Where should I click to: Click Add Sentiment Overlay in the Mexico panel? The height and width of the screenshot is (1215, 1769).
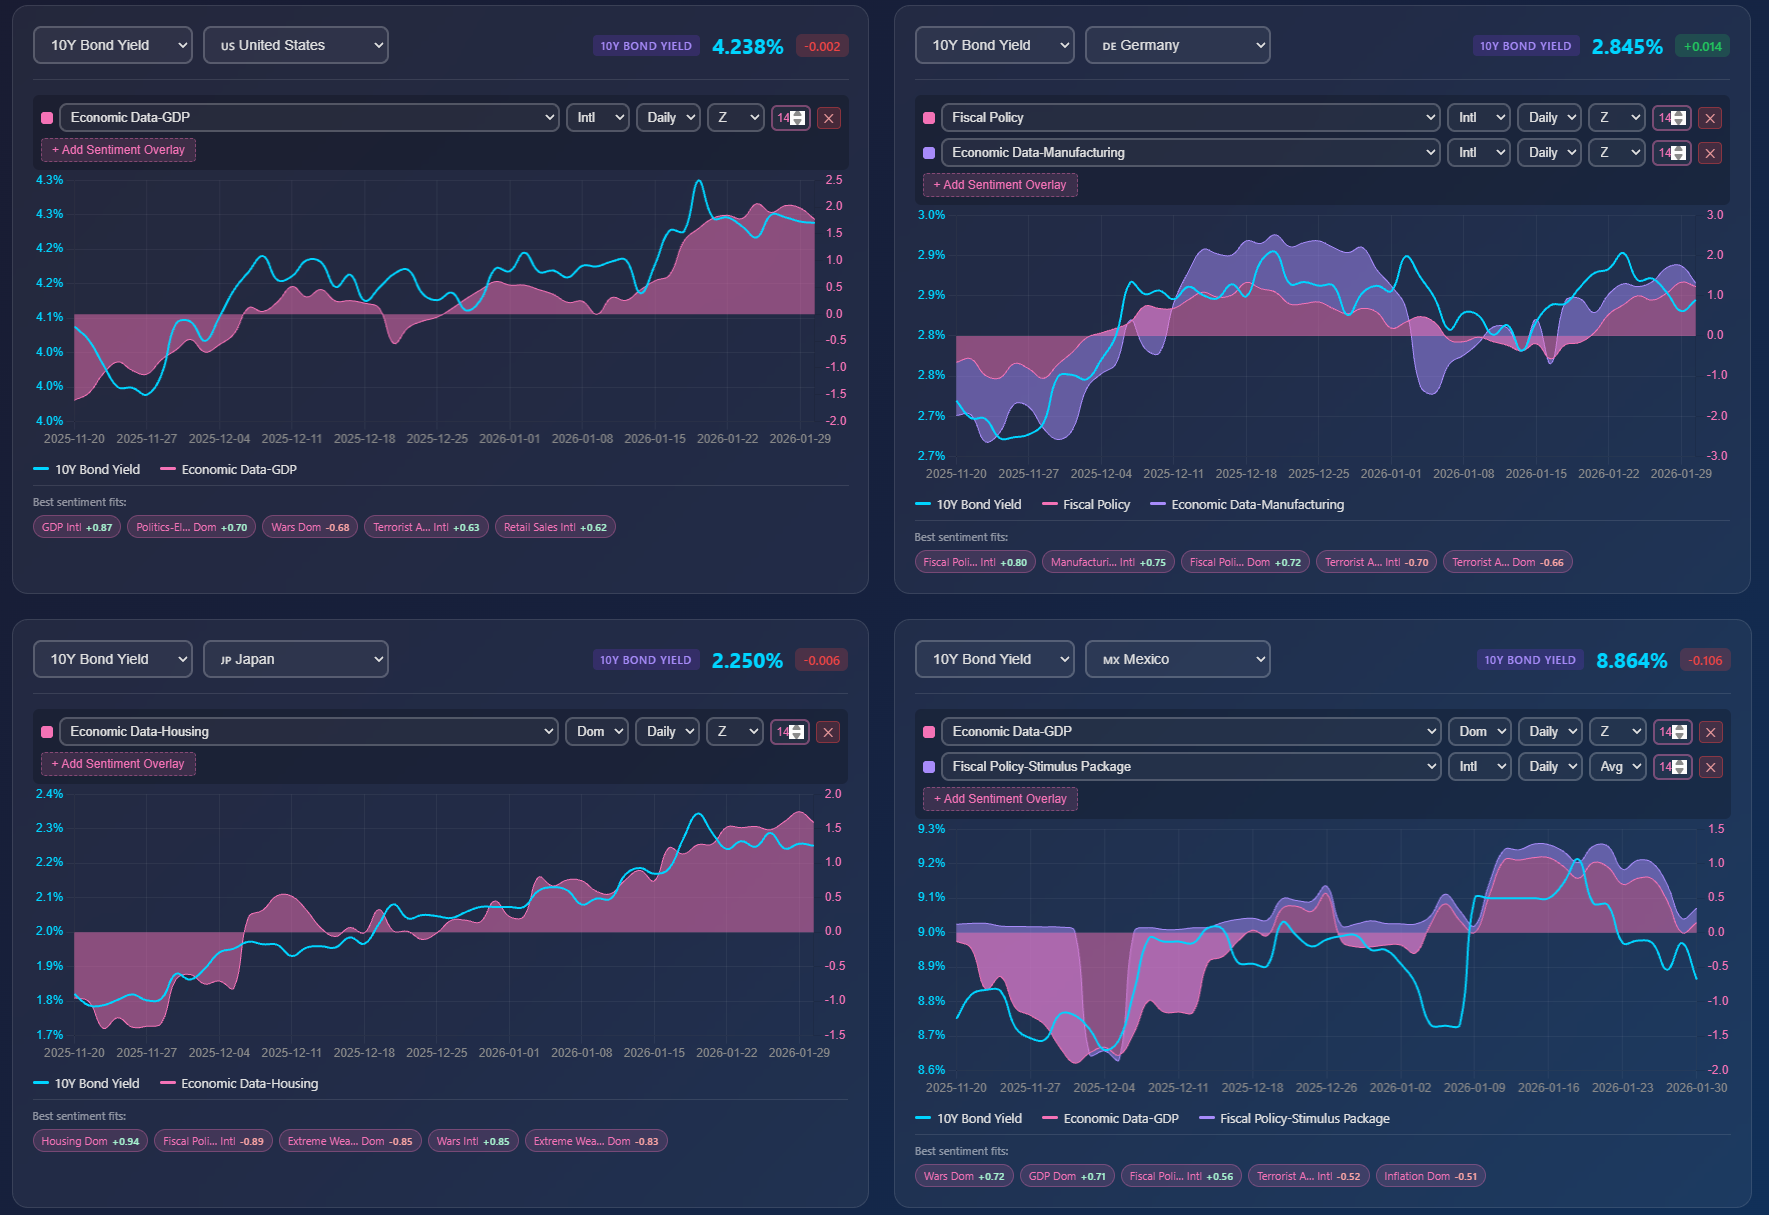(1000, 799)
